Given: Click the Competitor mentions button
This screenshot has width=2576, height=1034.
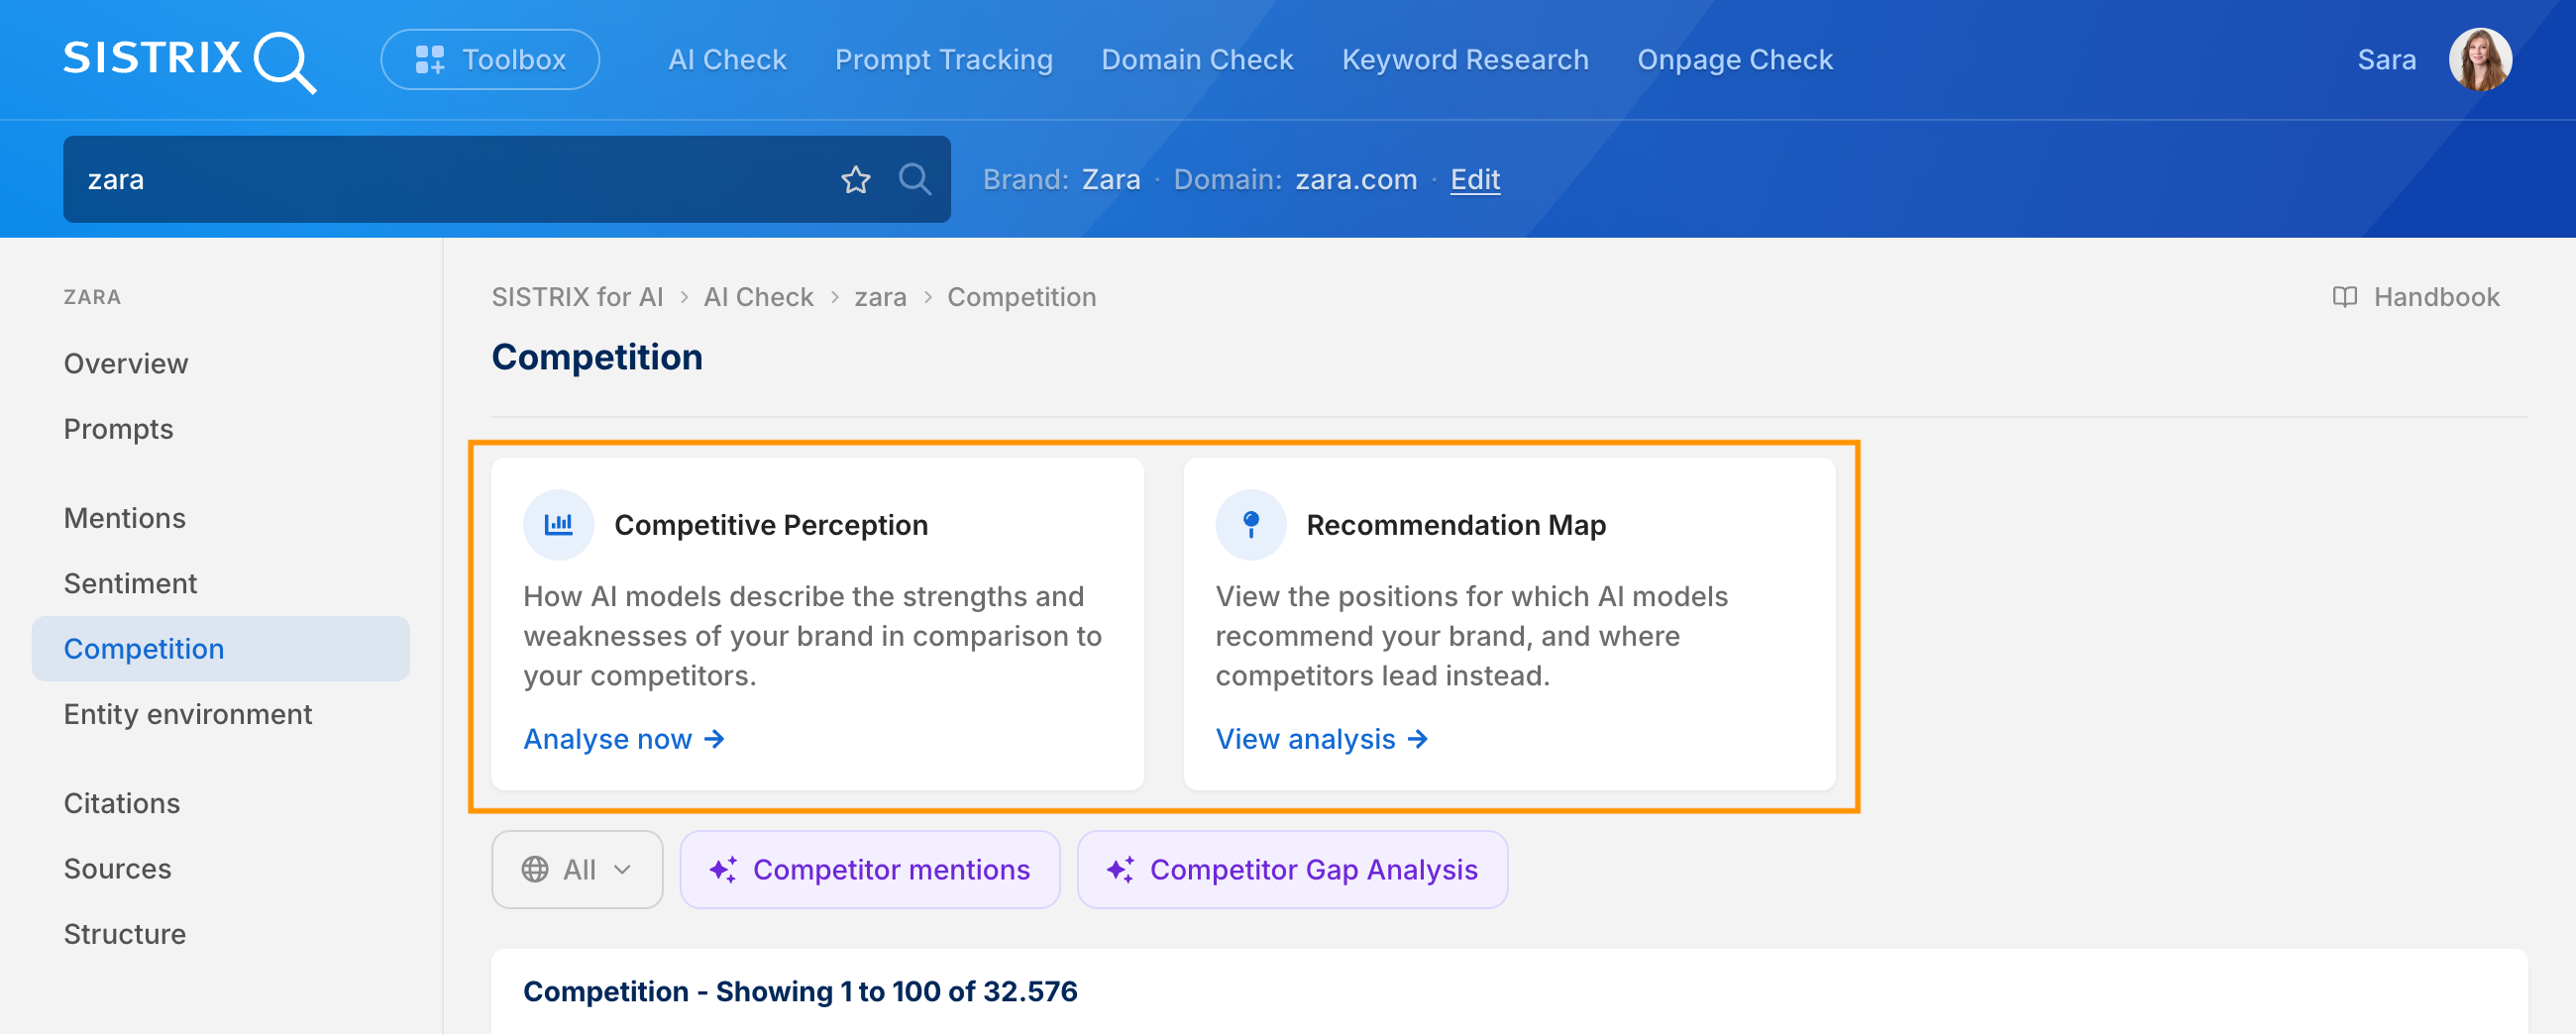Looking at the screenshot, I should [870, 870].
